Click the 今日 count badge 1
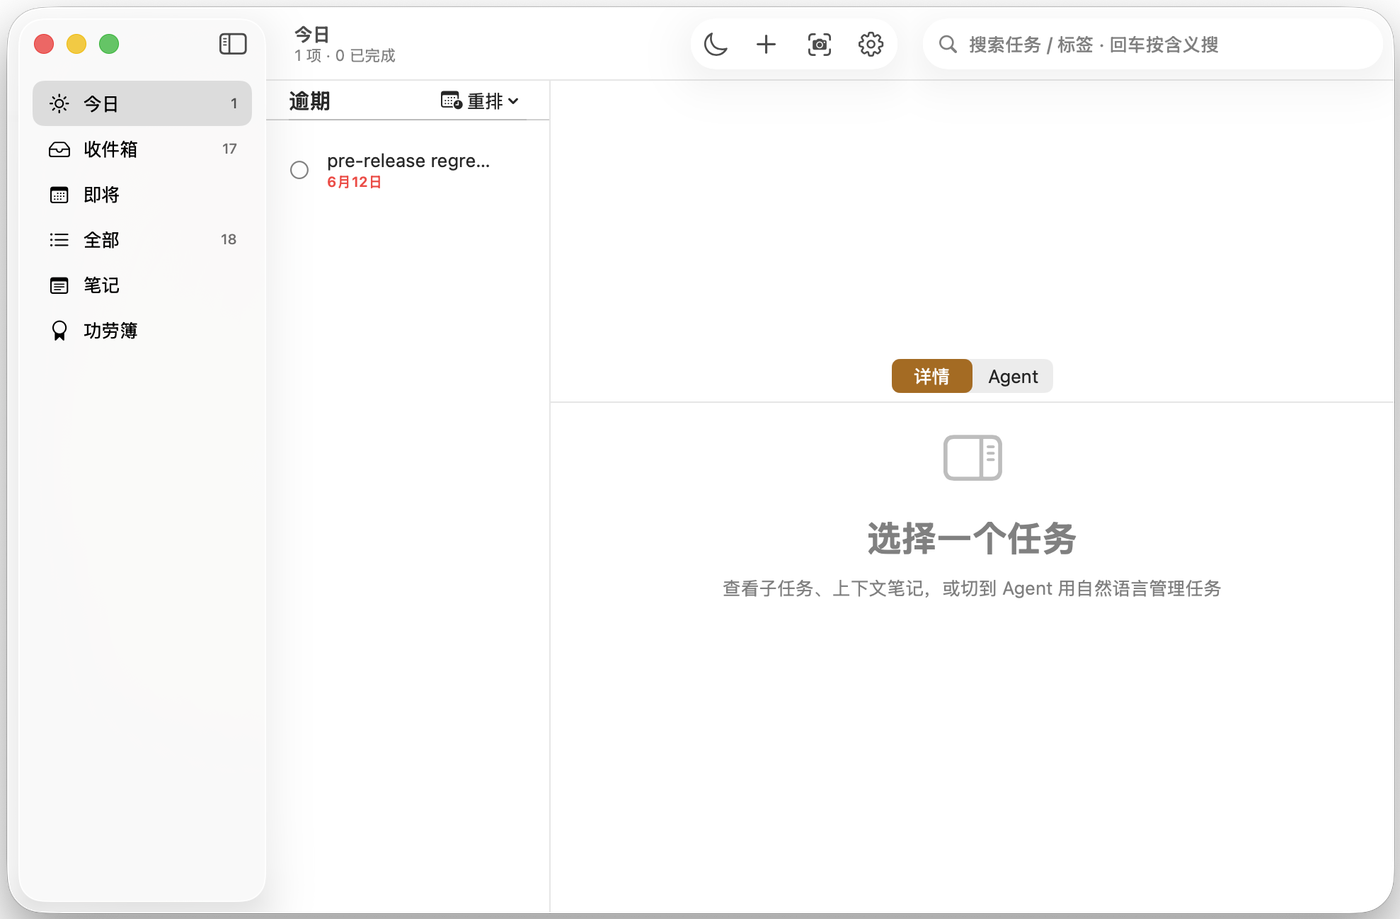 (x=234, y=103)
